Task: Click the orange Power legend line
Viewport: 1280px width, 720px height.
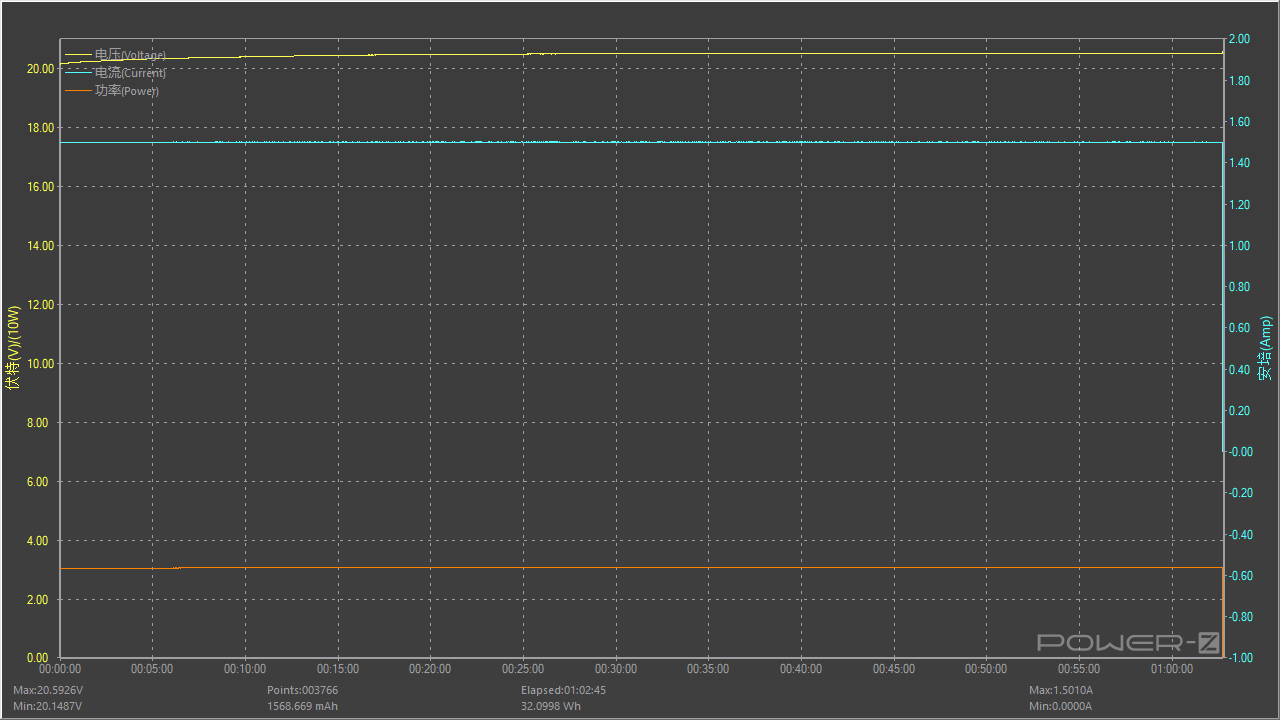Action: click(x=78, y=91)
